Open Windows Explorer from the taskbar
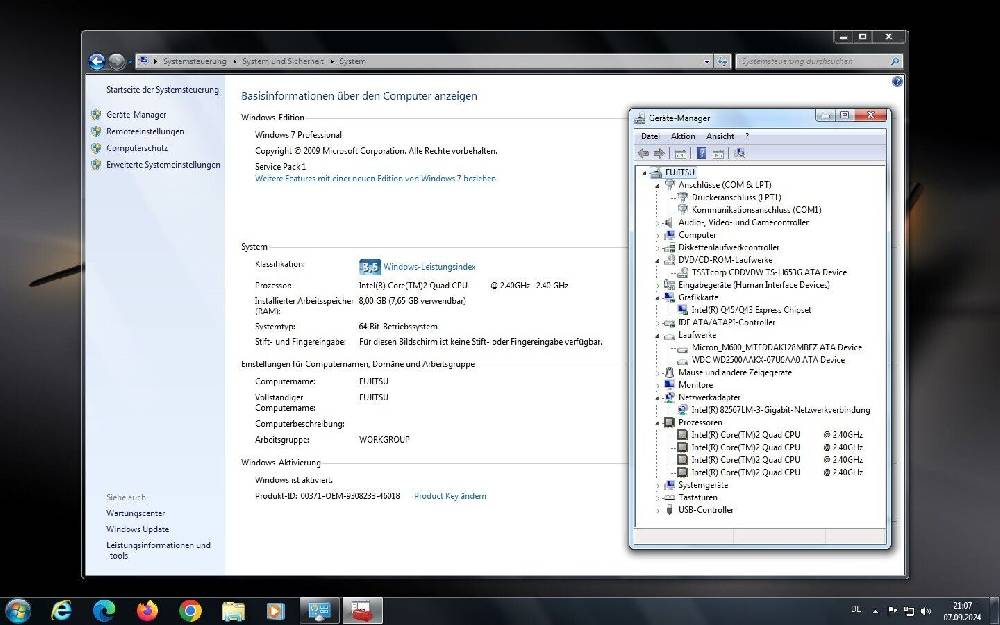Screen dimensions: 1000x625 tap(233, 611)
